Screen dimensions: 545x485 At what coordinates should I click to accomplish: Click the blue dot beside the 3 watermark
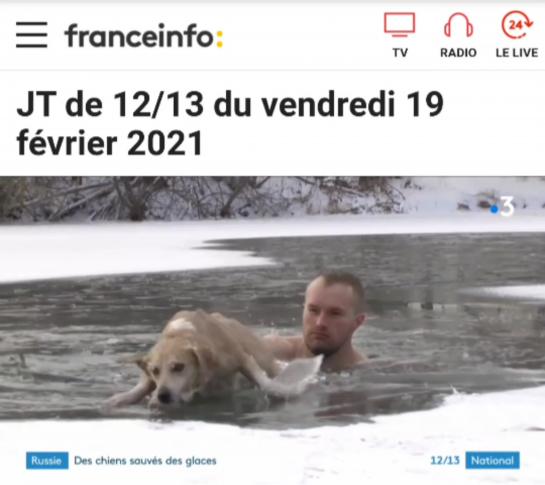pos(494,210)
